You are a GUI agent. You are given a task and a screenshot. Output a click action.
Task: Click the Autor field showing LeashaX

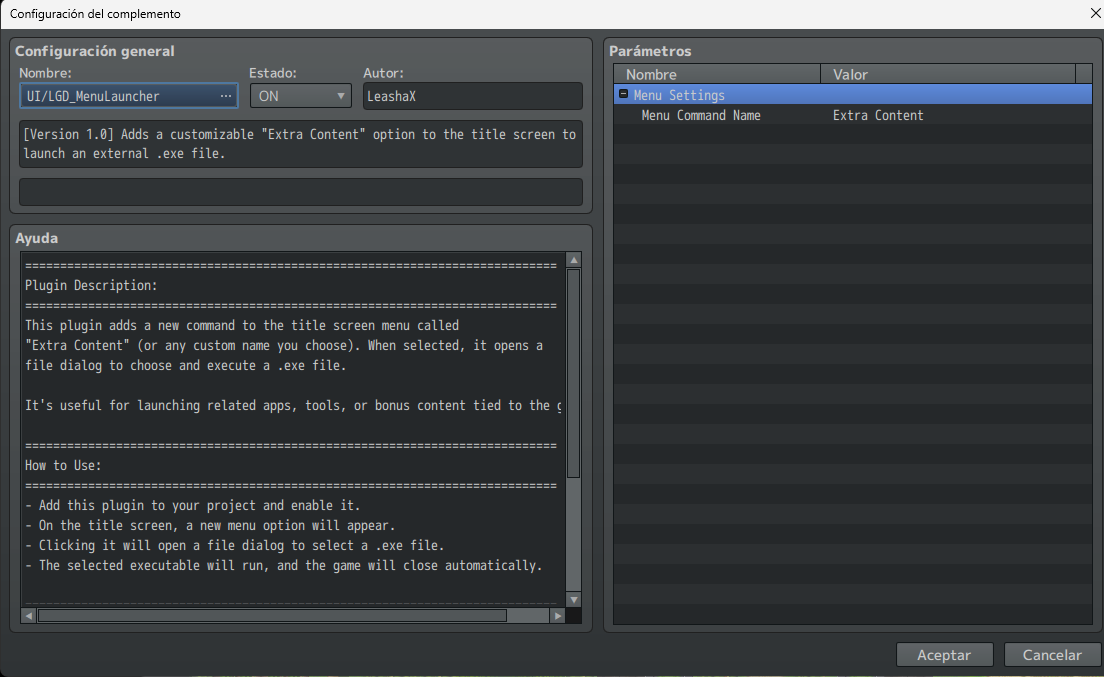[472, 96]
